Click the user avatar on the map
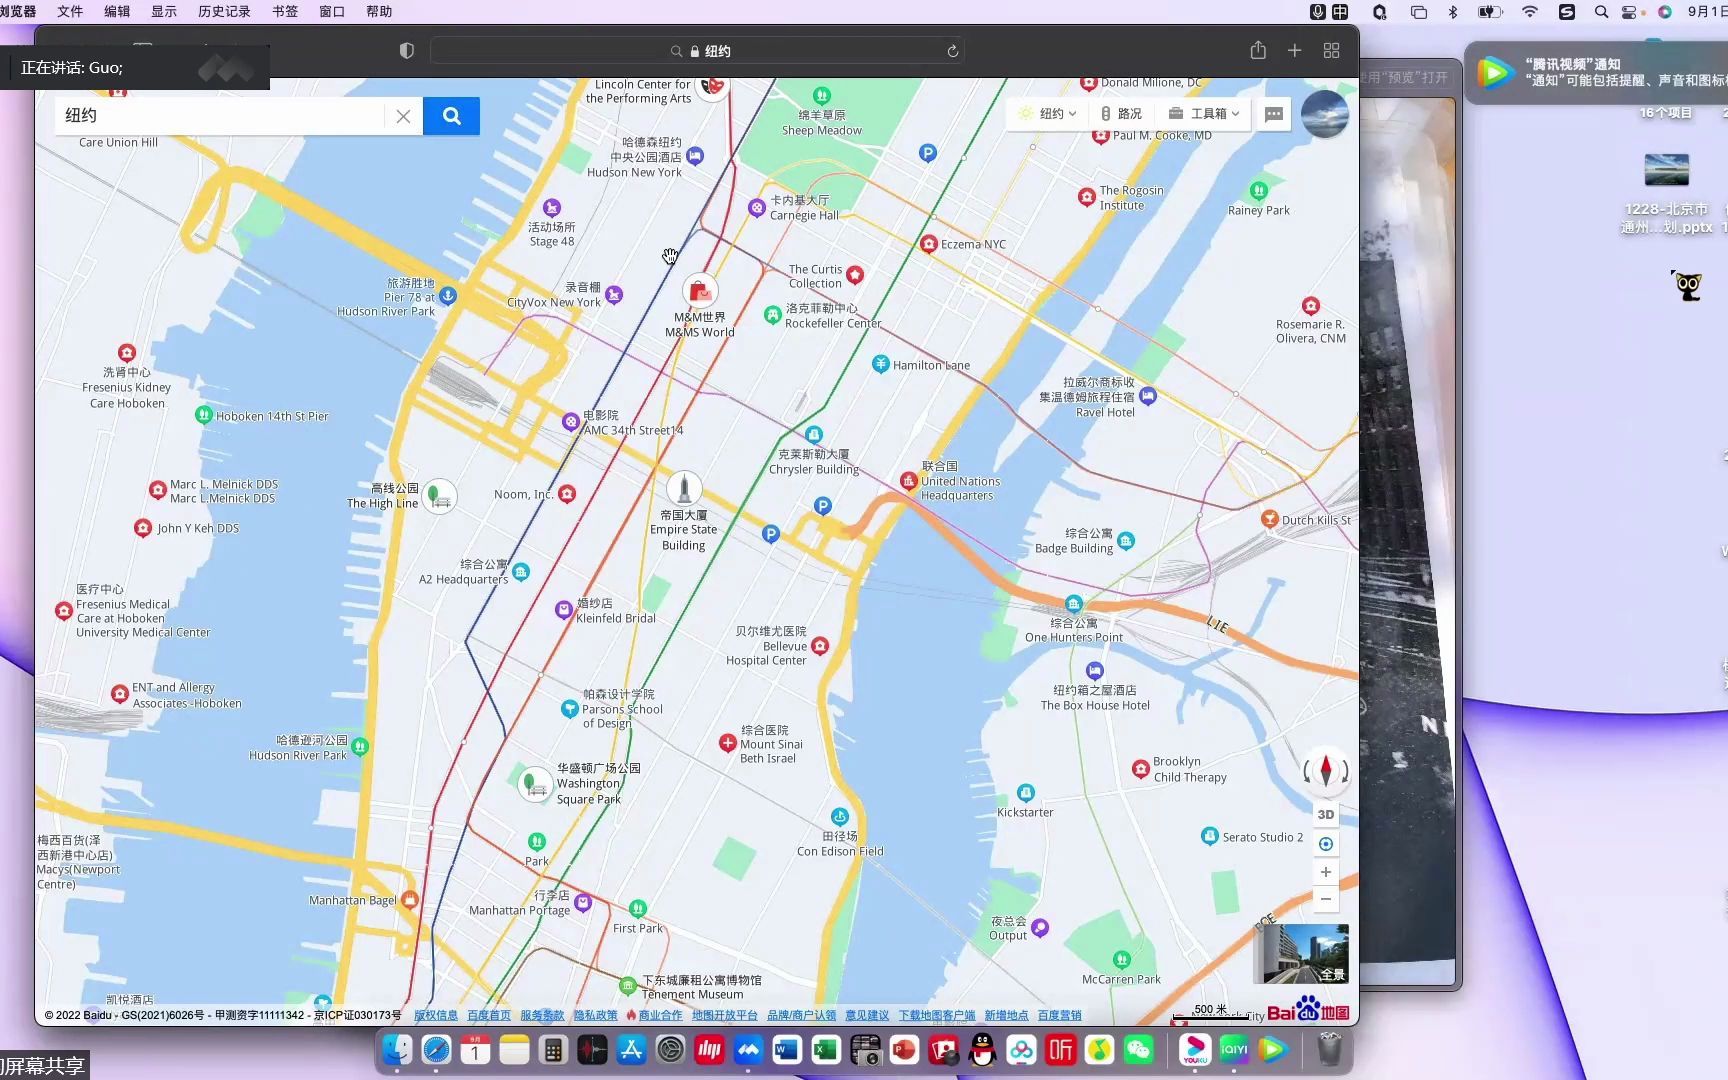The height and width of the screenshot is (1080, 1728). 1325,114
